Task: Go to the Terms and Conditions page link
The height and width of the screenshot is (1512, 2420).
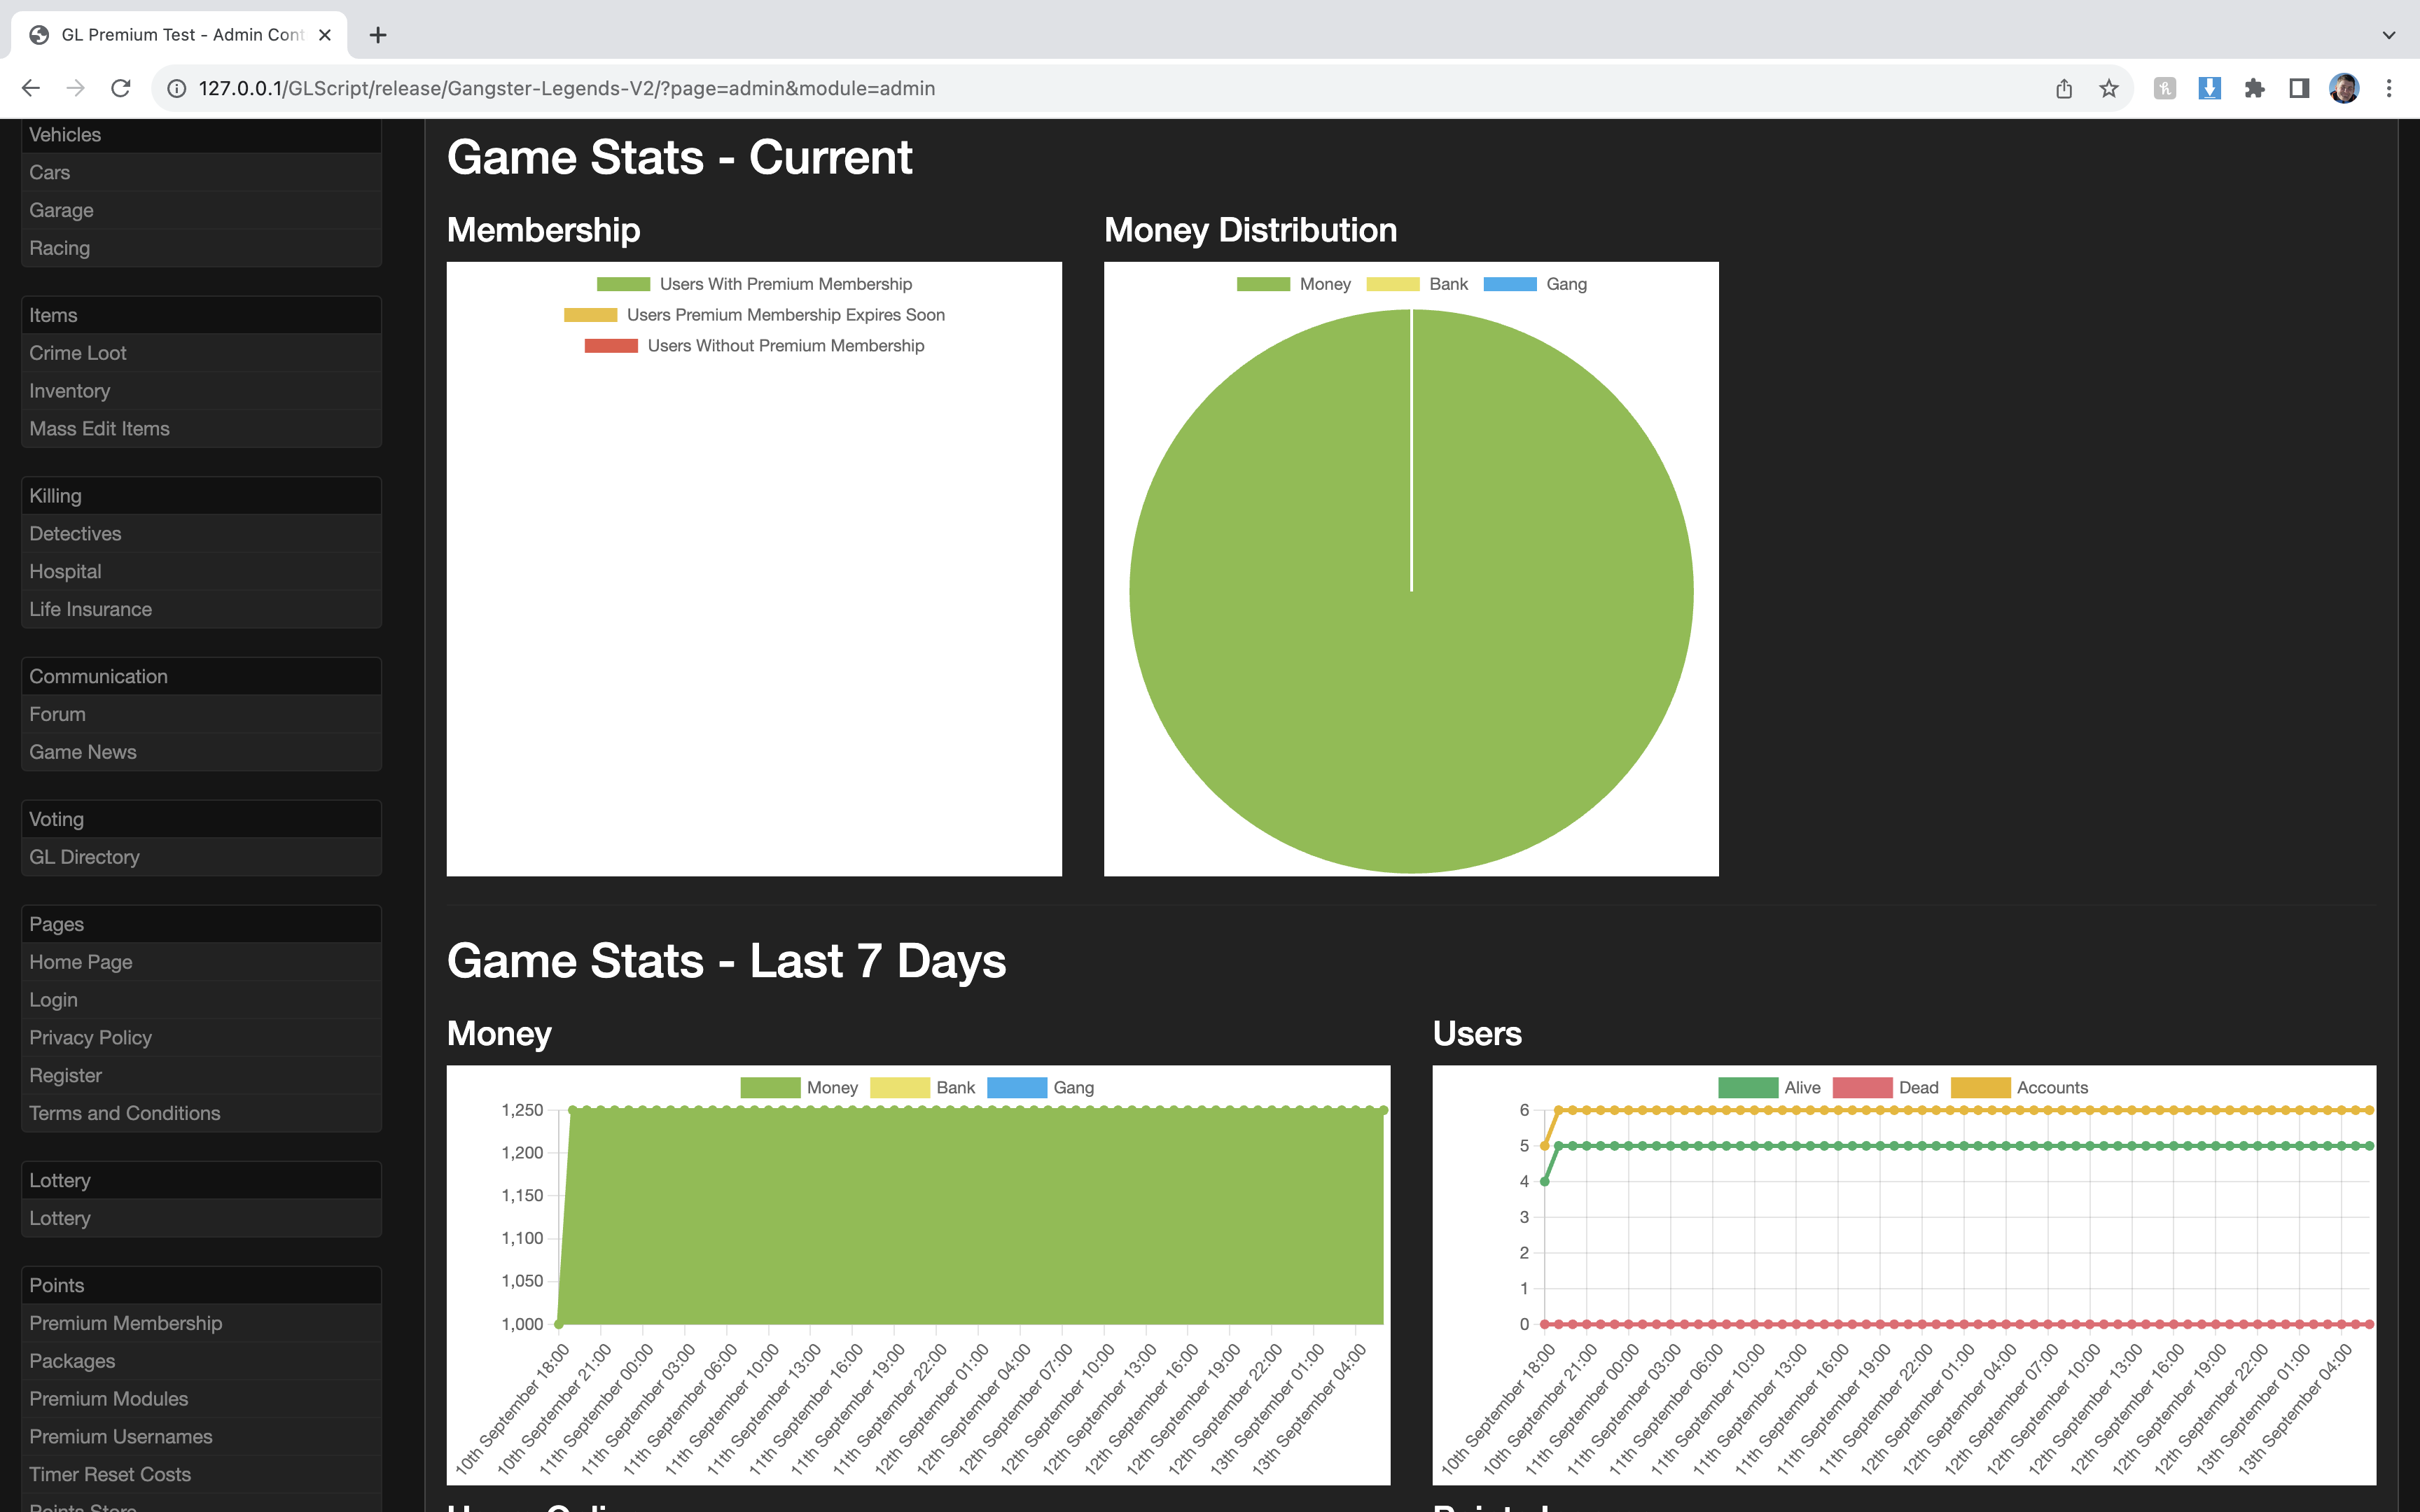Action: point(125,1113)
